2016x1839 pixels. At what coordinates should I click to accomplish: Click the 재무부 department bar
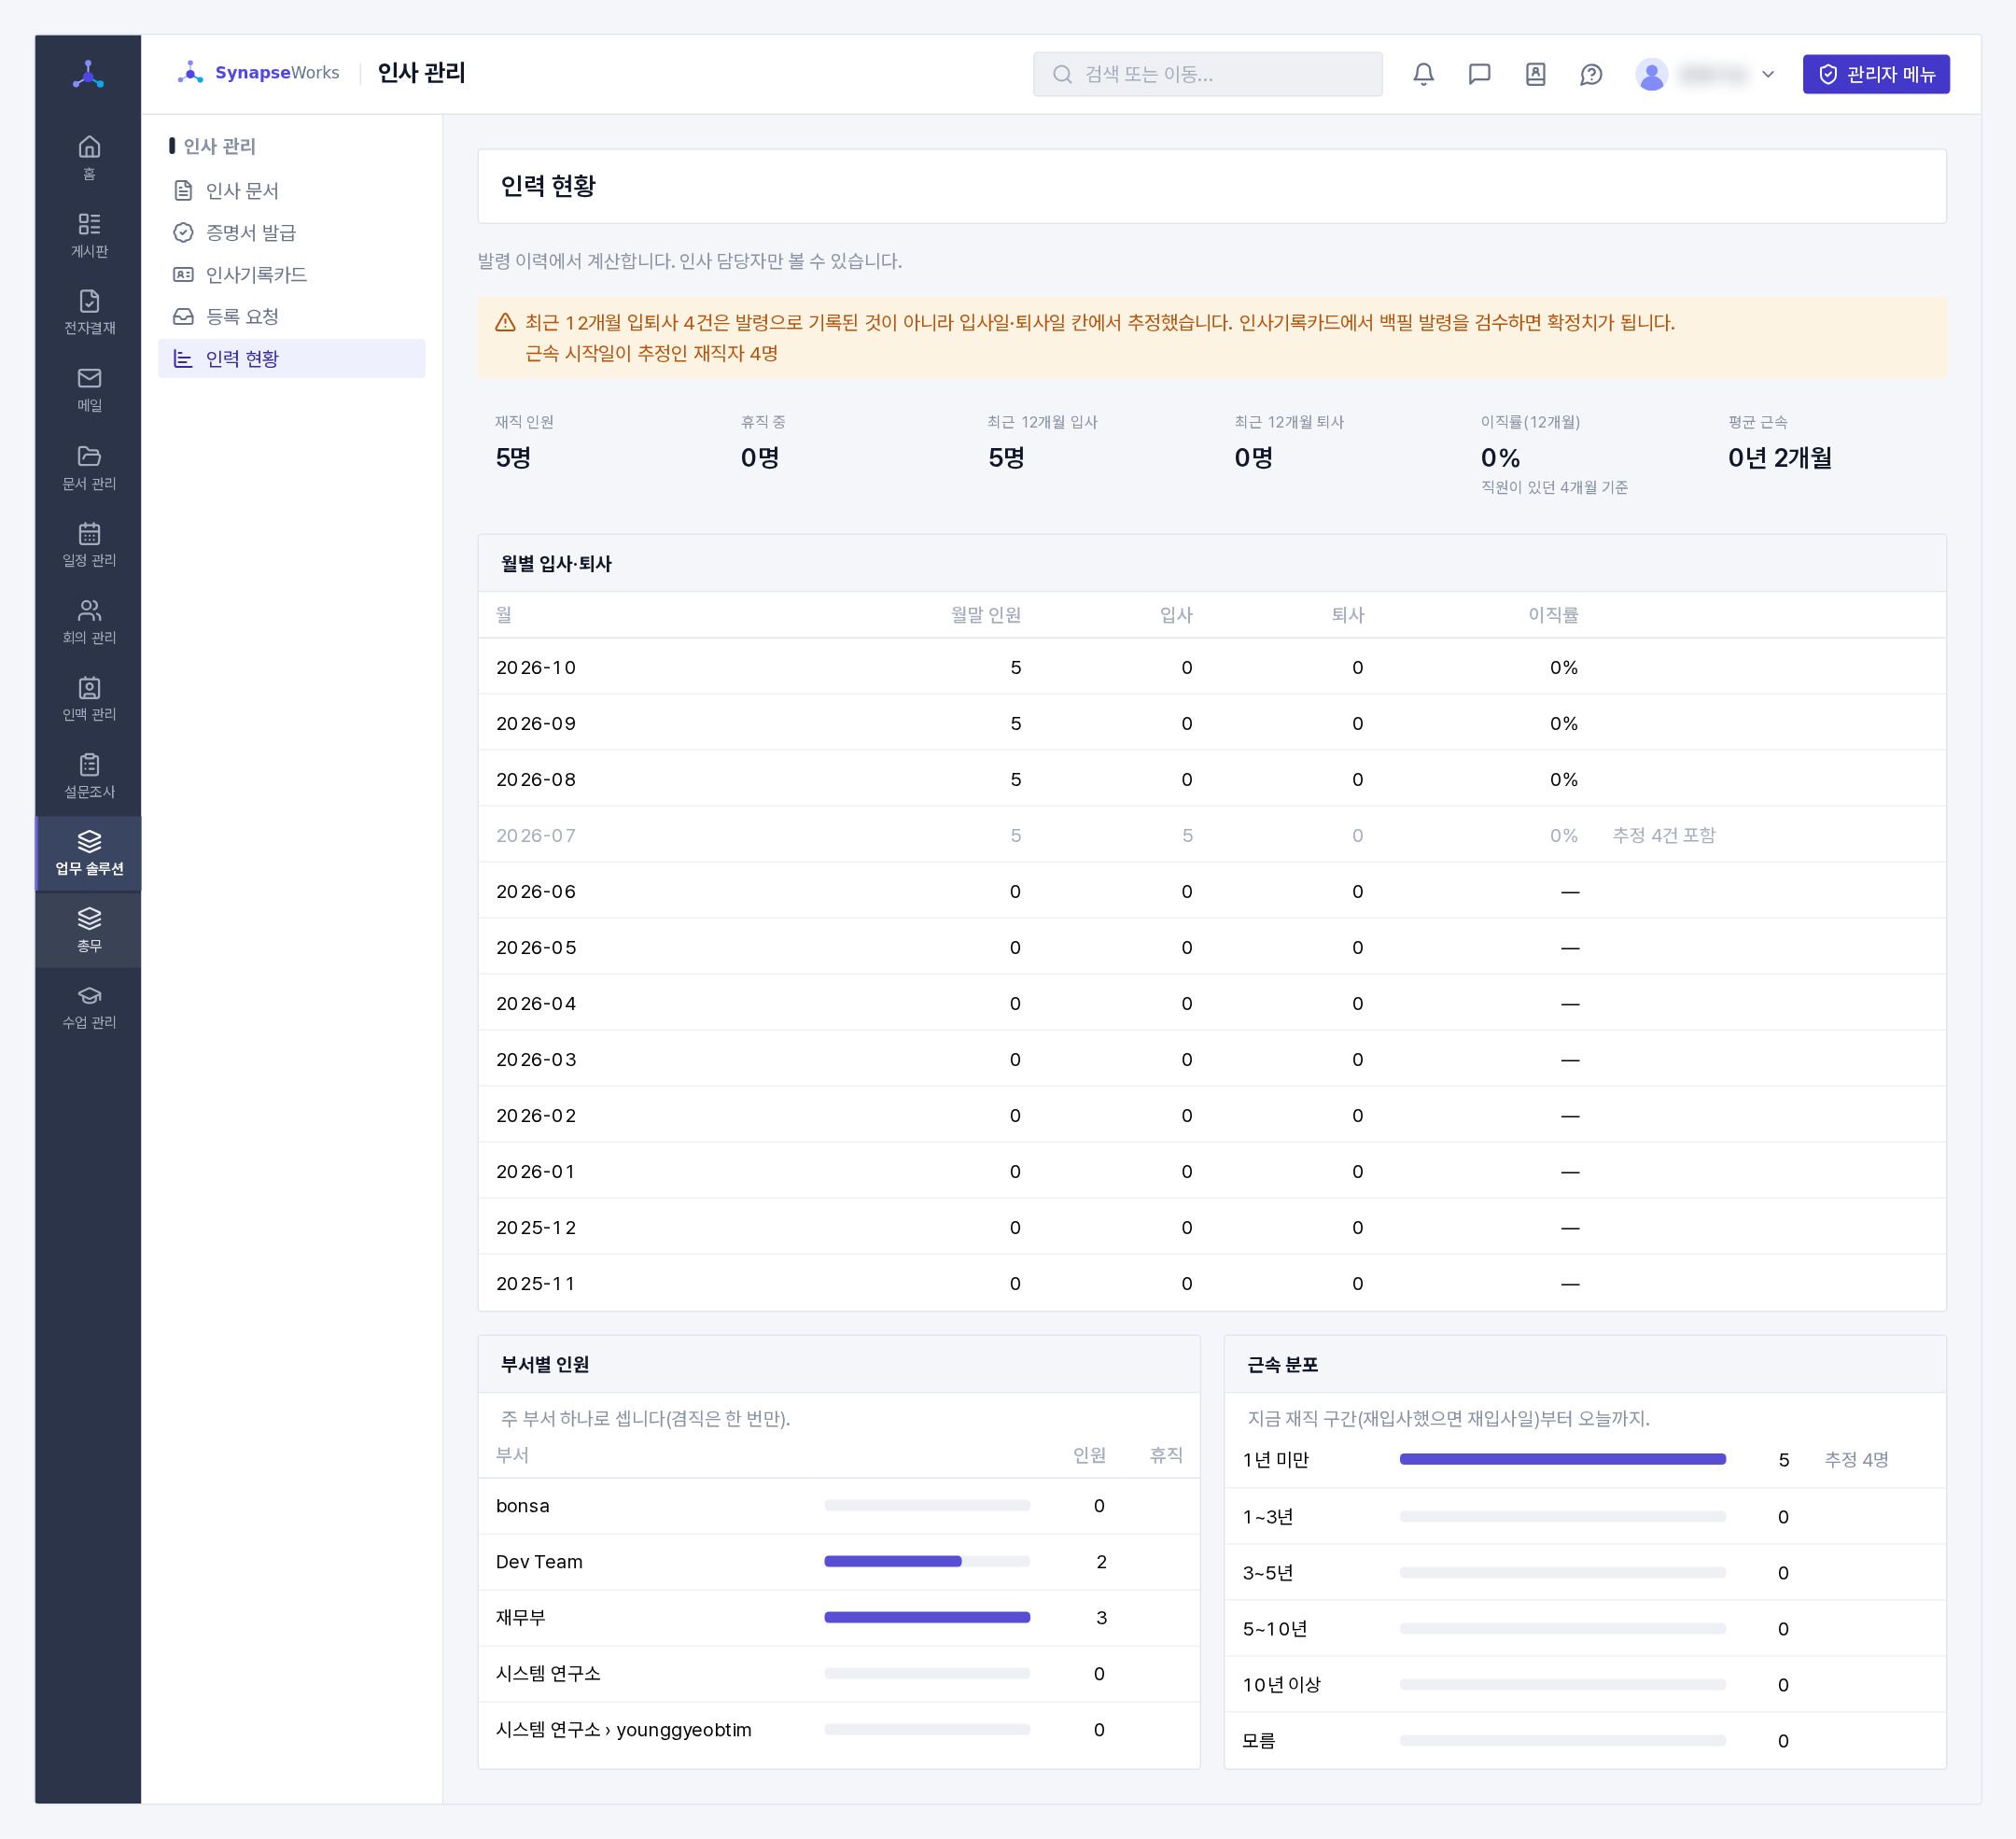[927, 1617]
